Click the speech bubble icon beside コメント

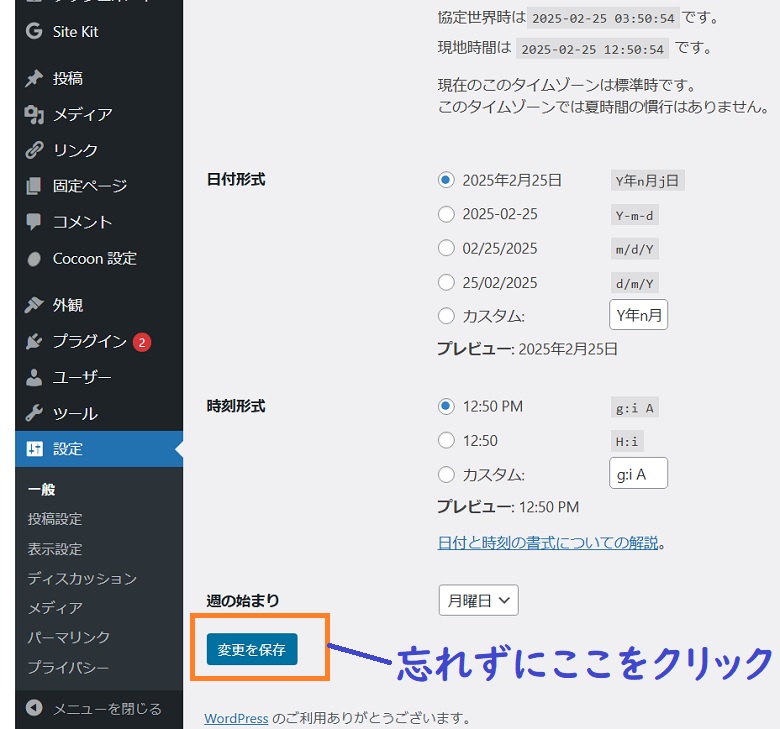click(x=34, y=221)
